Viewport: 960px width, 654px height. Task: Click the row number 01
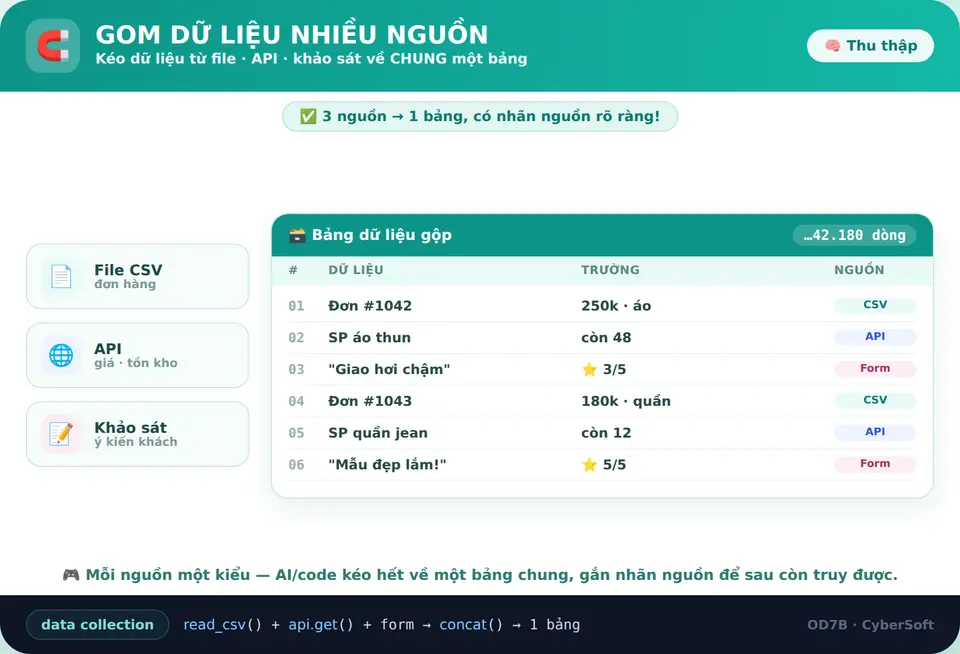pos(296,306)
